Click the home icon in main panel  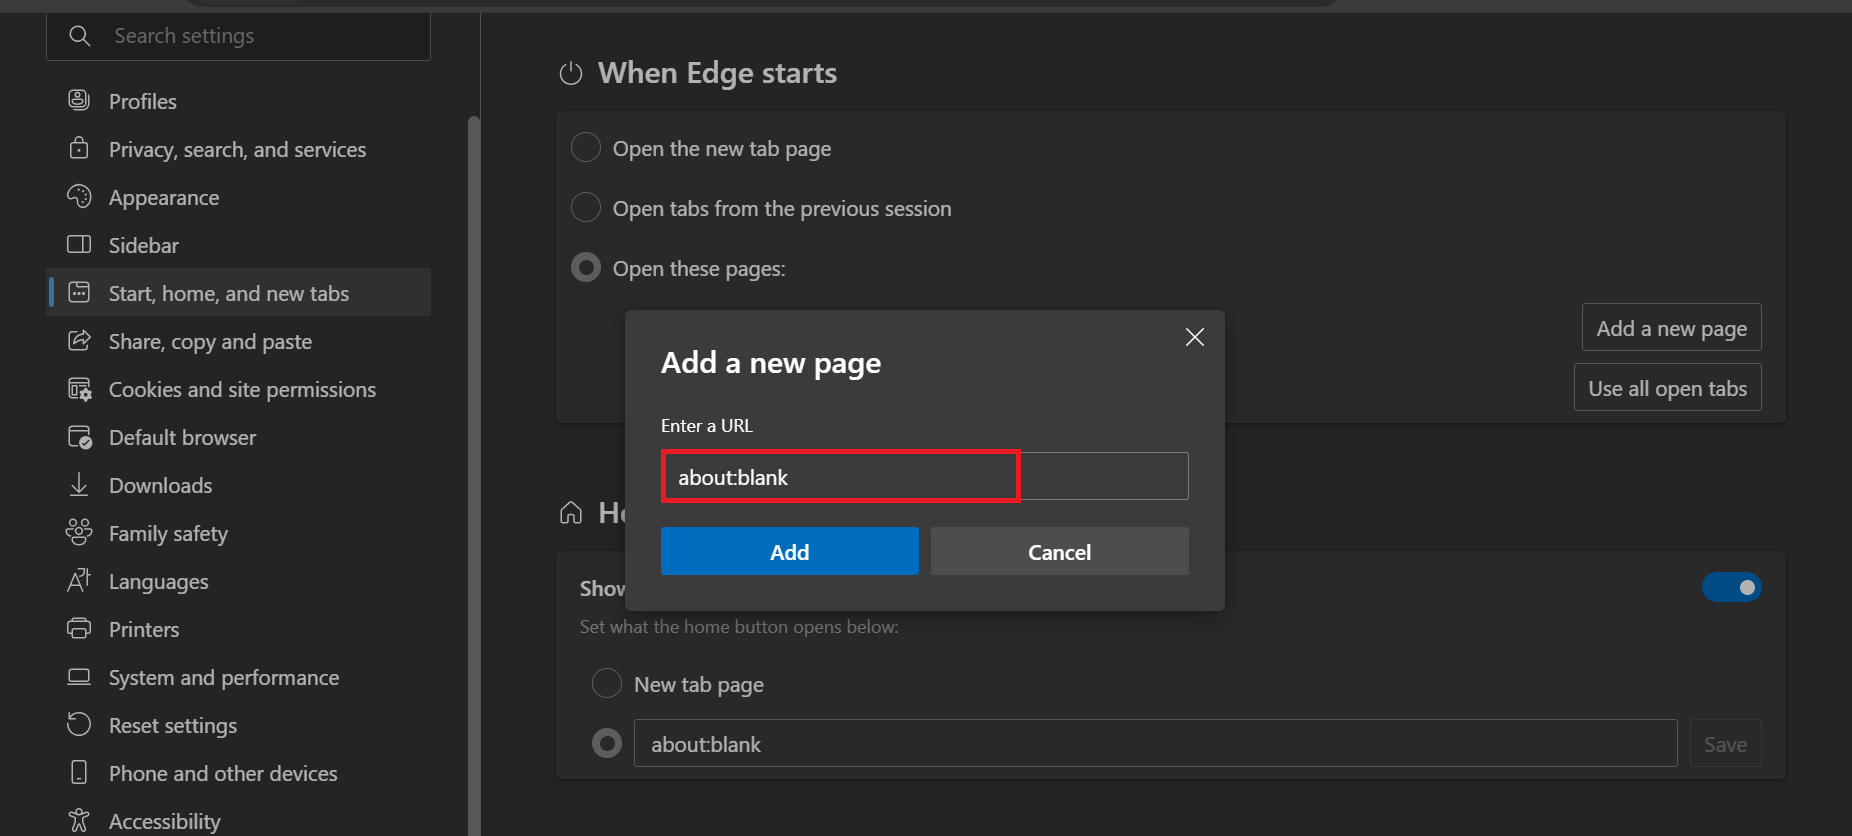pyautogui.click(x=571, y=513)
